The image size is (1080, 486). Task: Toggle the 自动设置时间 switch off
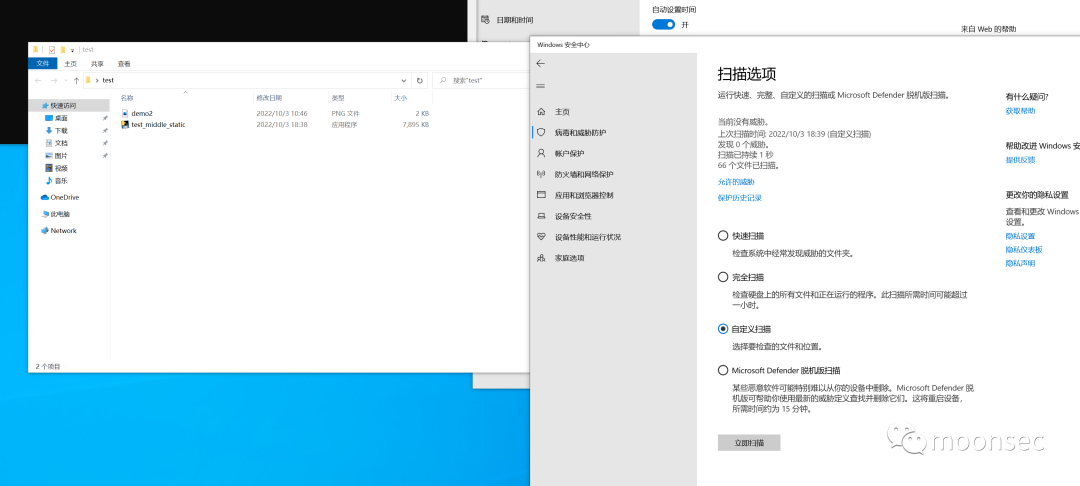[663, 24]
